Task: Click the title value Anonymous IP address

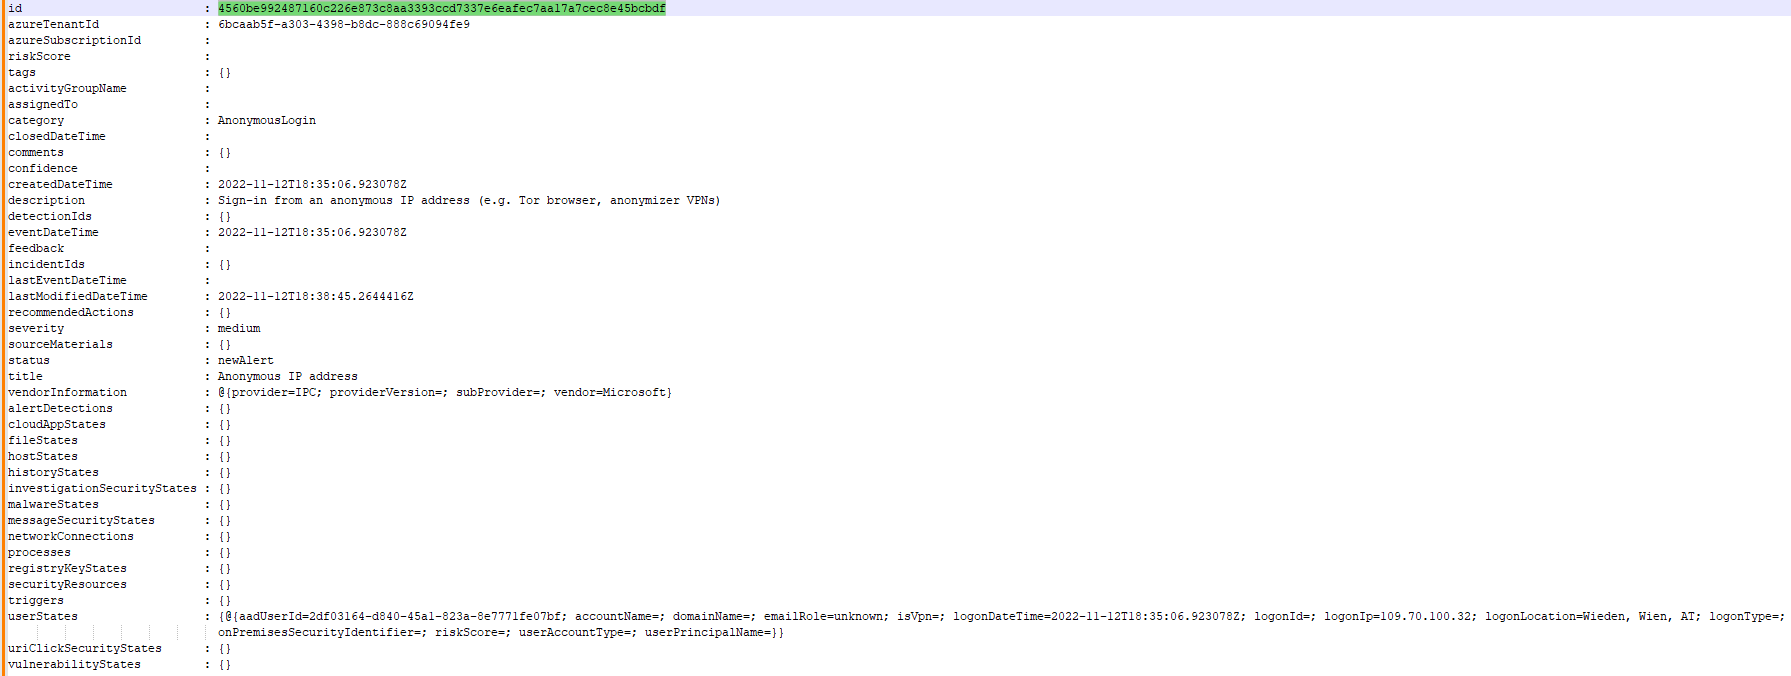Action: (287, 376)
